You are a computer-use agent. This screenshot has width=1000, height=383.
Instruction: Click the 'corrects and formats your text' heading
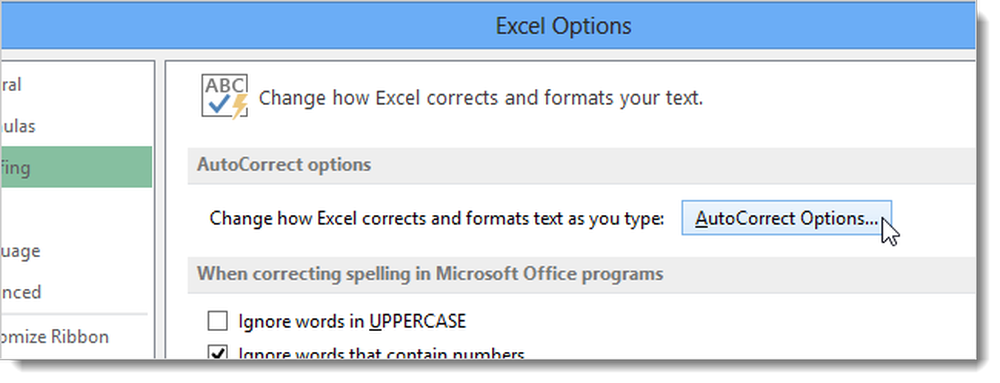point(480,98)
